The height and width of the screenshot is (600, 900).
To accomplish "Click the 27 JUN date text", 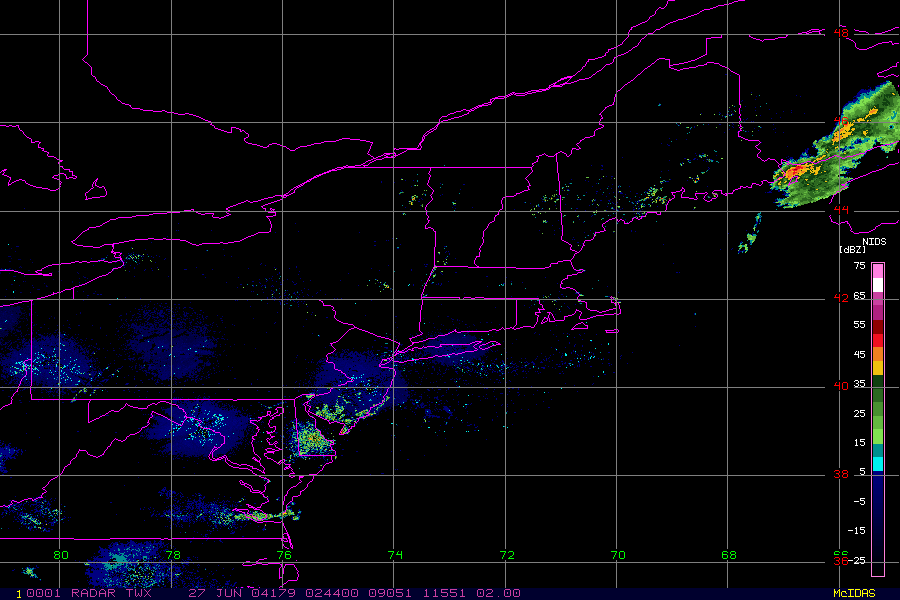I will pyautogui.click(x=215, y=593).
